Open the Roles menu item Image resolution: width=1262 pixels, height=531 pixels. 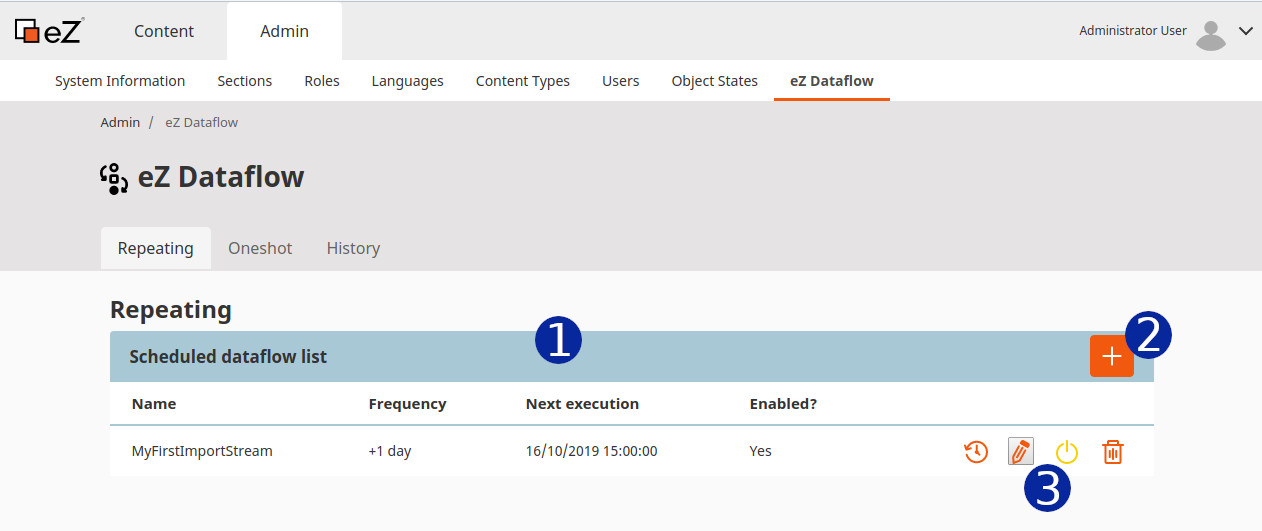coord(322,81)
